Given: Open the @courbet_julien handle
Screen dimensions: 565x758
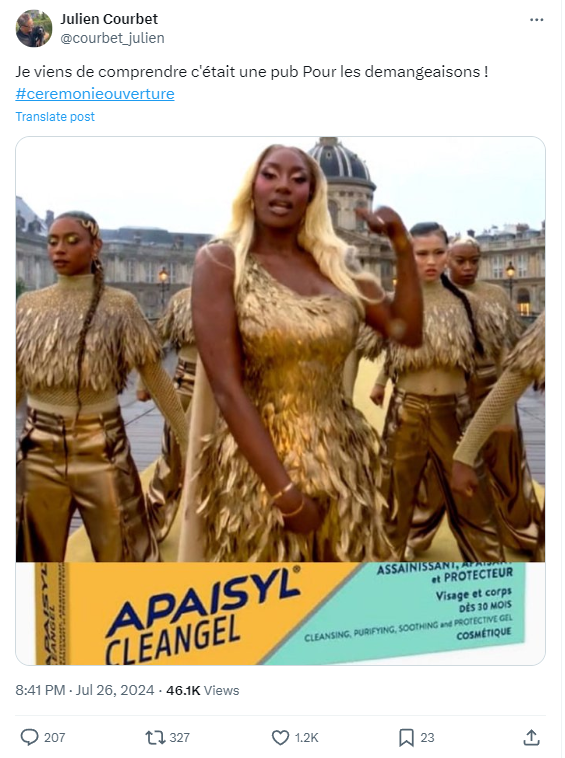Looking at the screenshot, I should click(112, 38).
